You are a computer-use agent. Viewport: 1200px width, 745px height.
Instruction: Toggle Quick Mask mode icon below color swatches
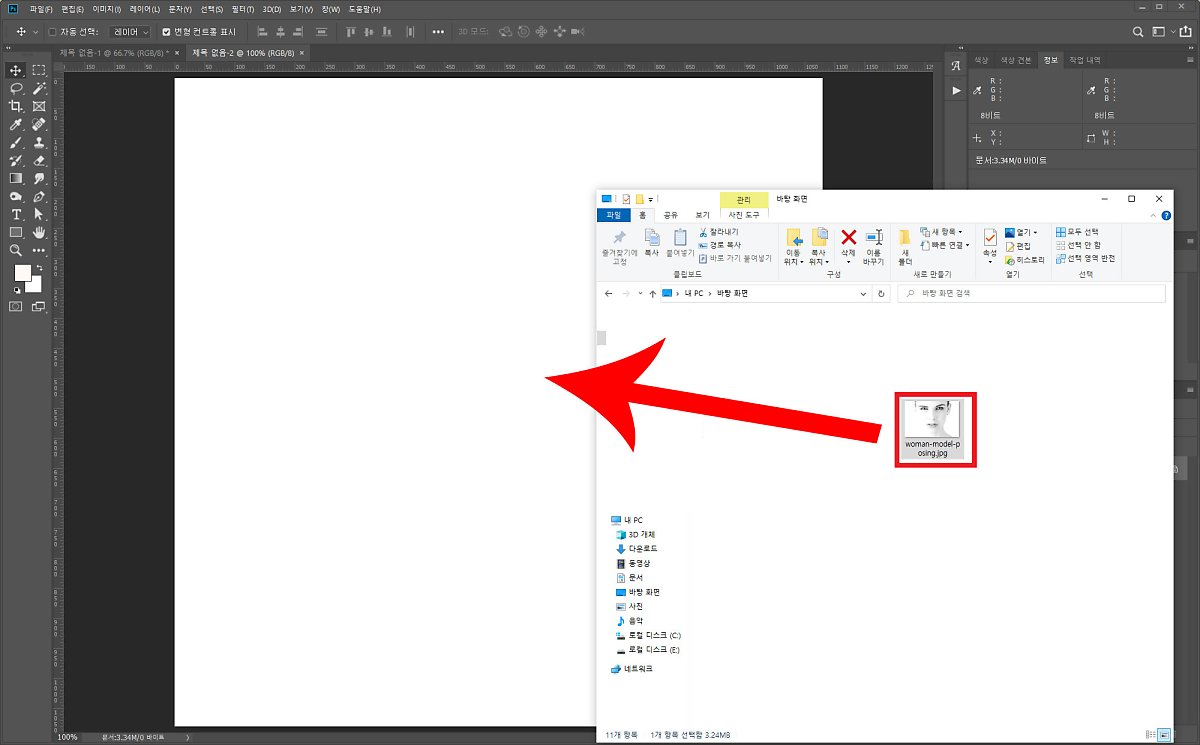click(16, 306)
